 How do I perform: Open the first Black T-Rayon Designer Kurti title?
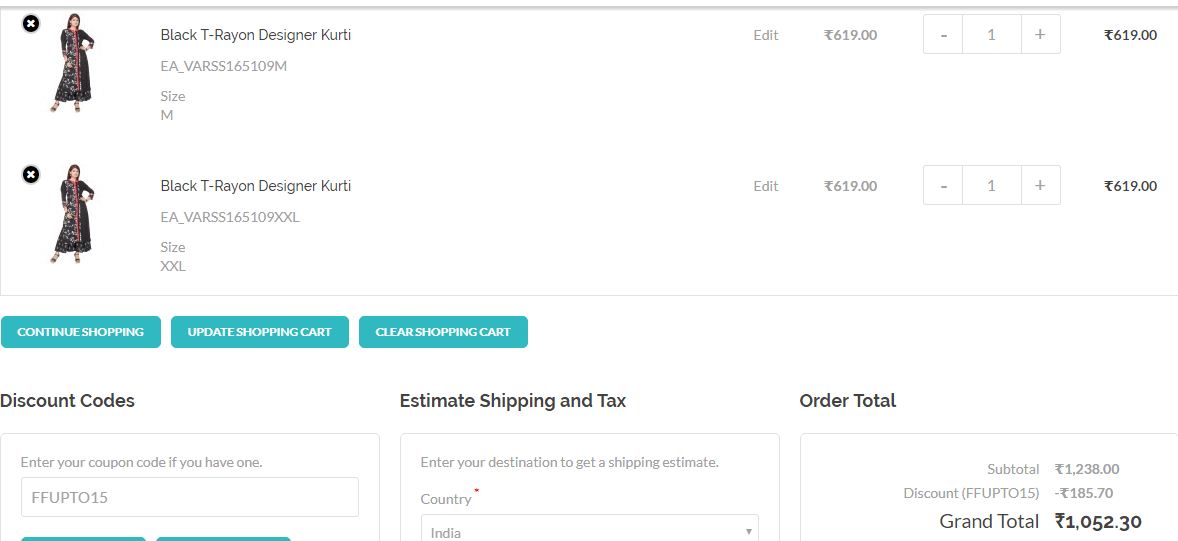(255, 35)
